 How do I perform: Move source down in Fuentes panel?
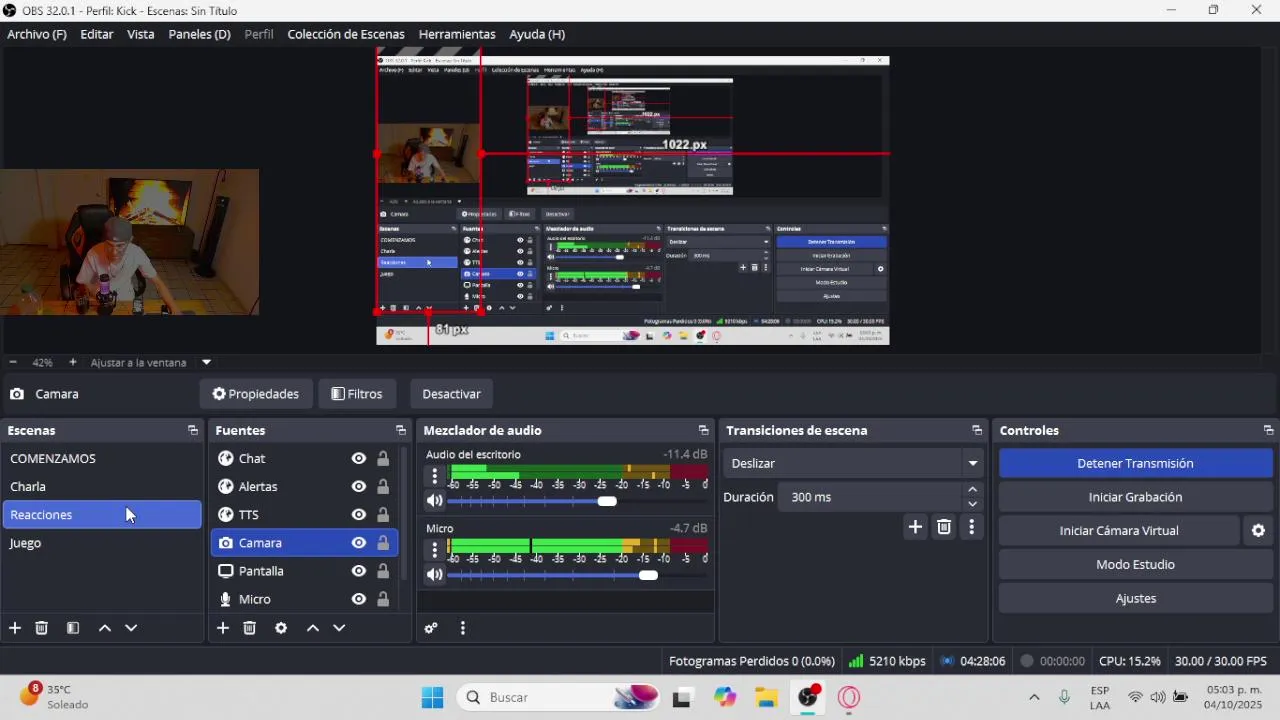point(339,628)
